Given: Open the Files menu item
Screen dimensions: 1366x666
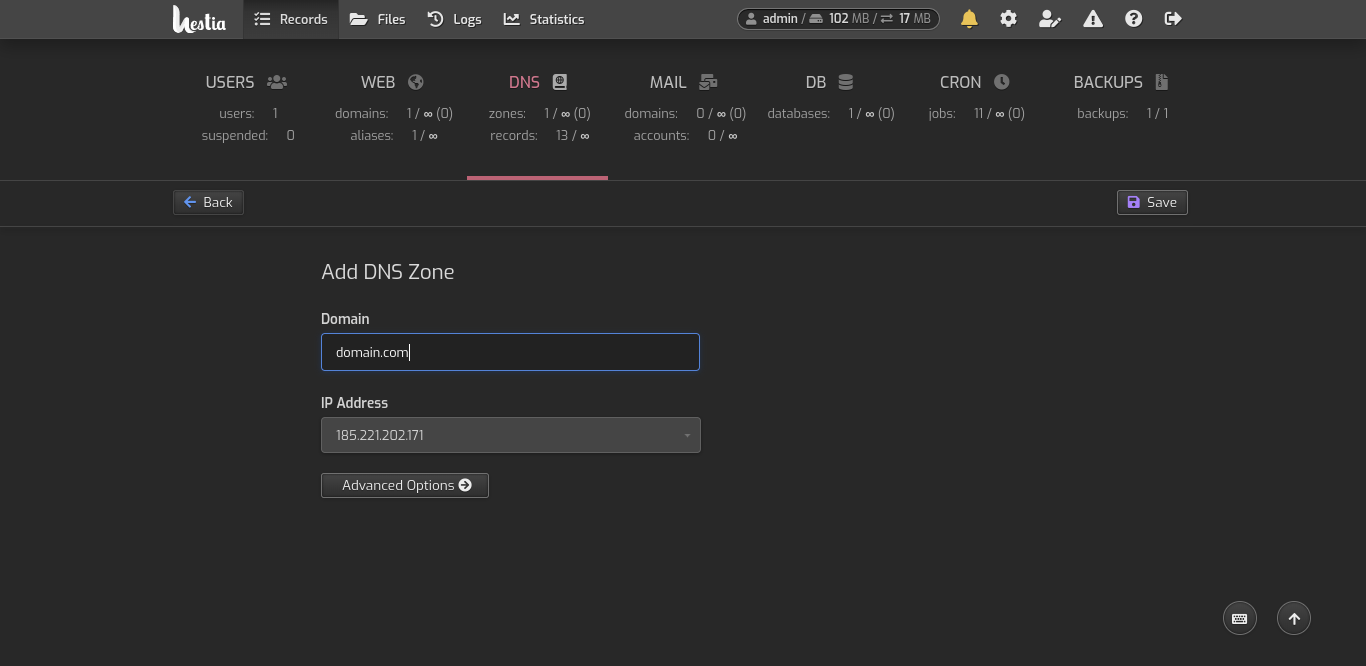Looking at the screenshot, I should tap(377, 19).
